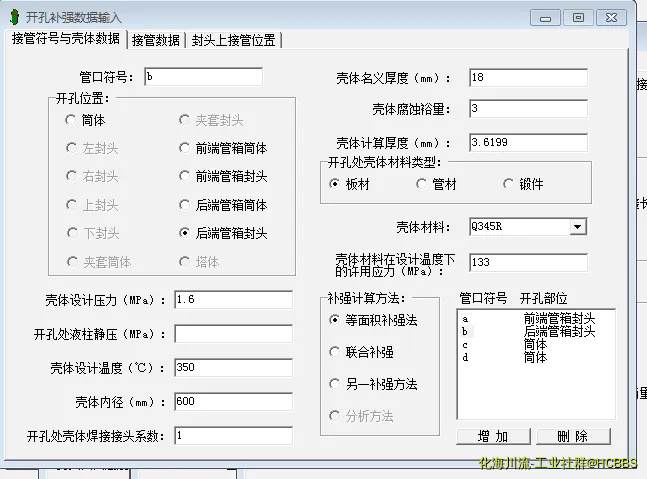Click 焊接接头系数 input field
Screen dimensions: 647x479
pyautogui.click(x=234, y=436)
